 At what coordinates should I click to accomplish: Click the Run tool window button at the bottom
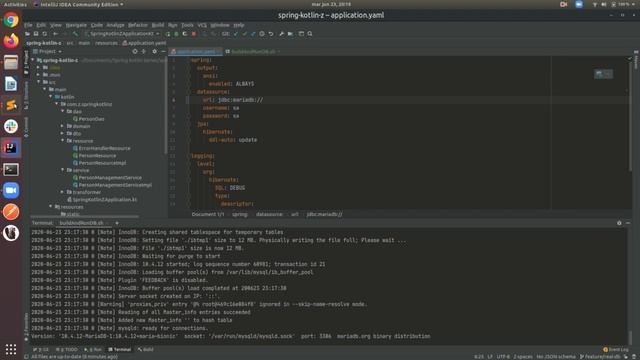pos(93,349)
